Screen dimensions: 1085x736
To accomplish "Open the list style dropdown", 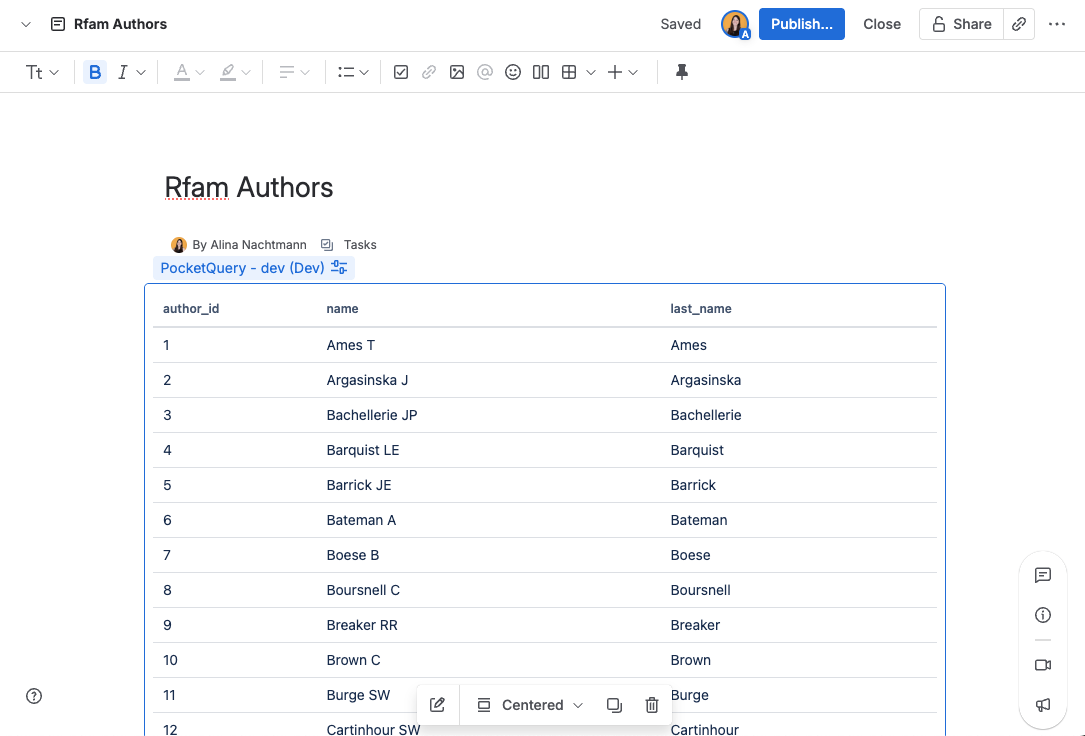I will pyautogui.click(x=352, y=71).
